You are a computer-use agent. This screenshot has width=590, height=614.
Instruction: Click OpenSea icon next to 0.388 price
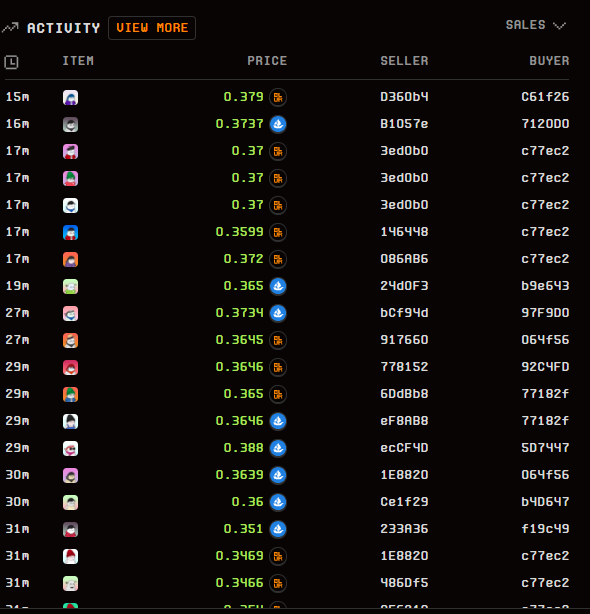click(x=278, y=448)
